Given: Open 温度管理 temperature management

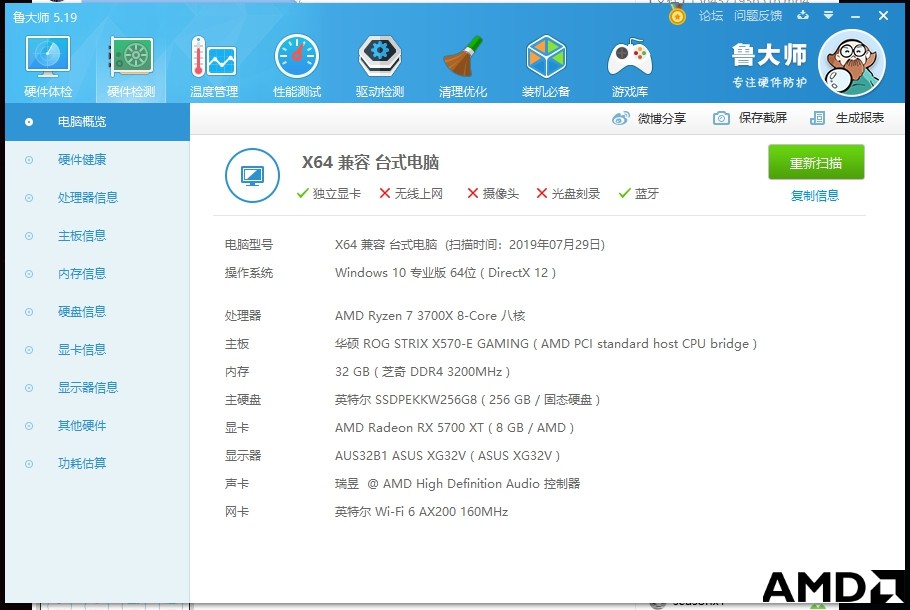Looking at the screenshot, I should coord(214,67).
